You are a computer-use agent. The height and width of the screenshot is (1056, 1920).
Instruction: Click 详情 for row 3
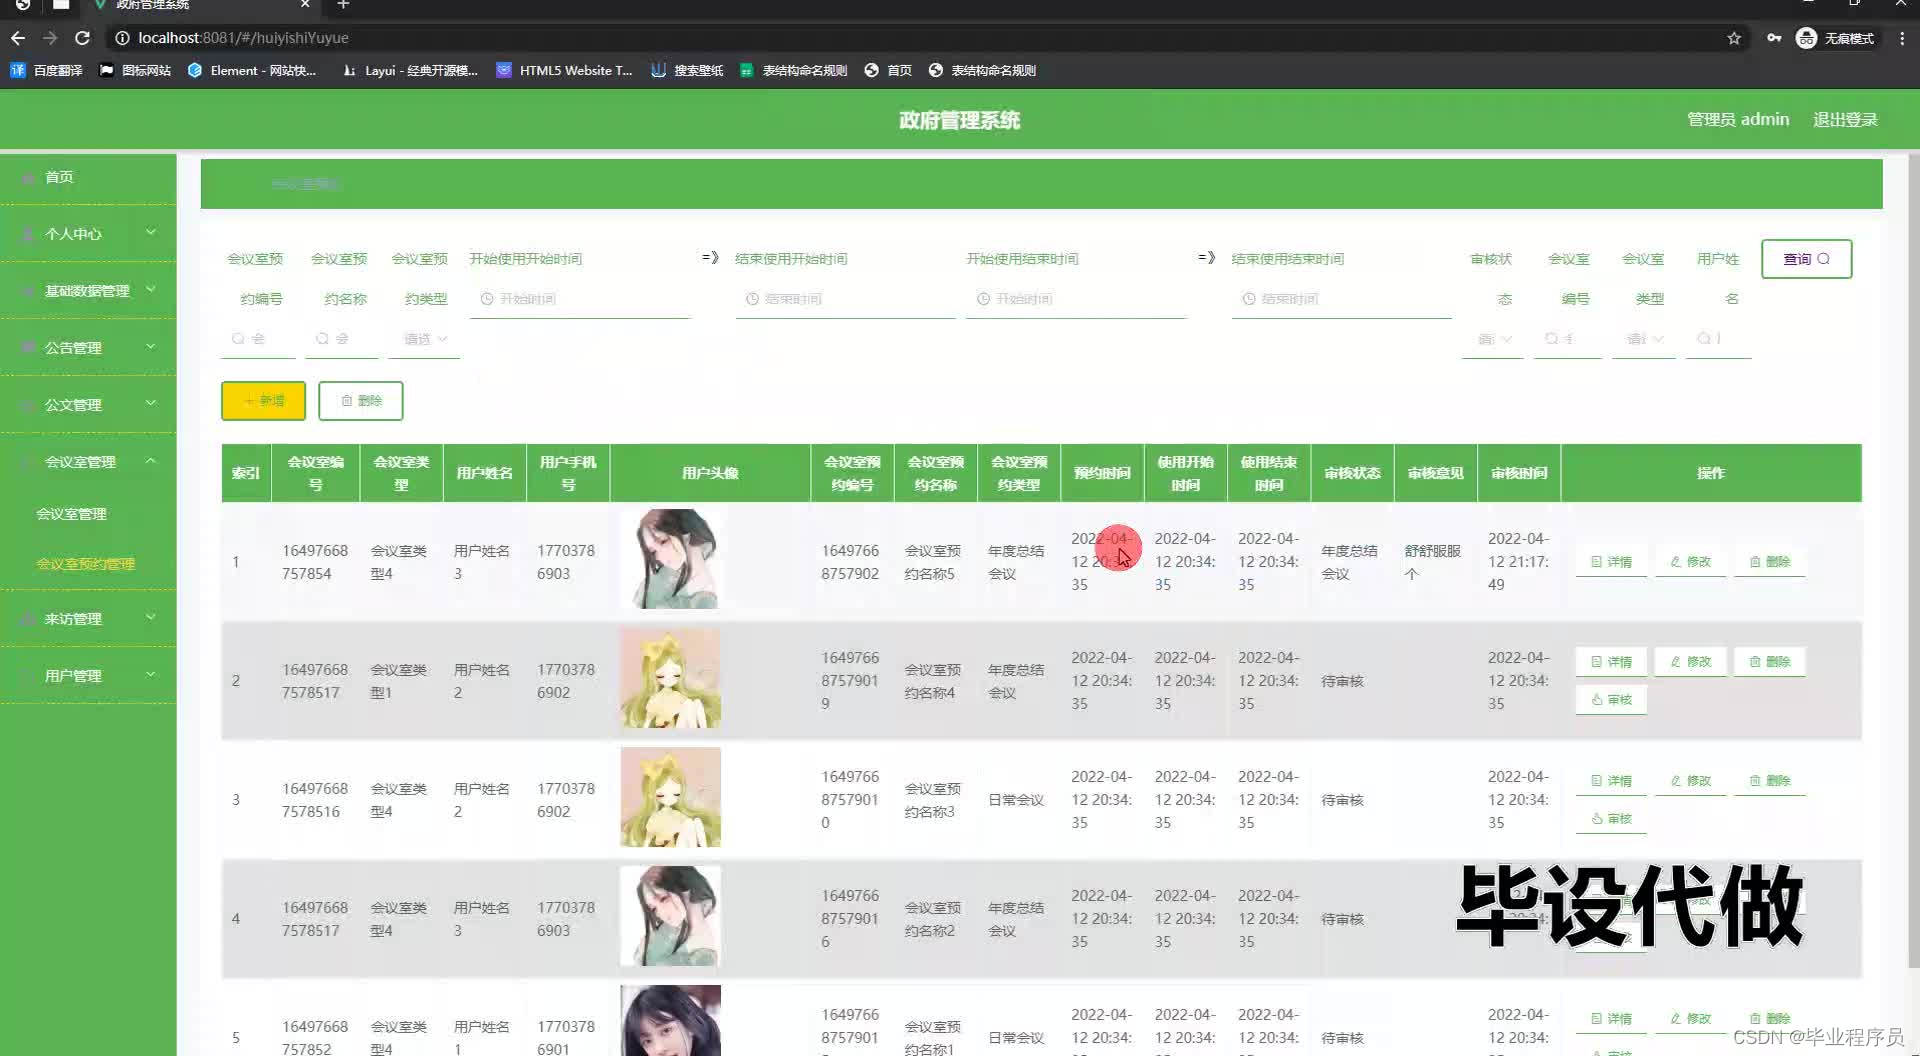pyautogui.click(x=1611, y=781)
